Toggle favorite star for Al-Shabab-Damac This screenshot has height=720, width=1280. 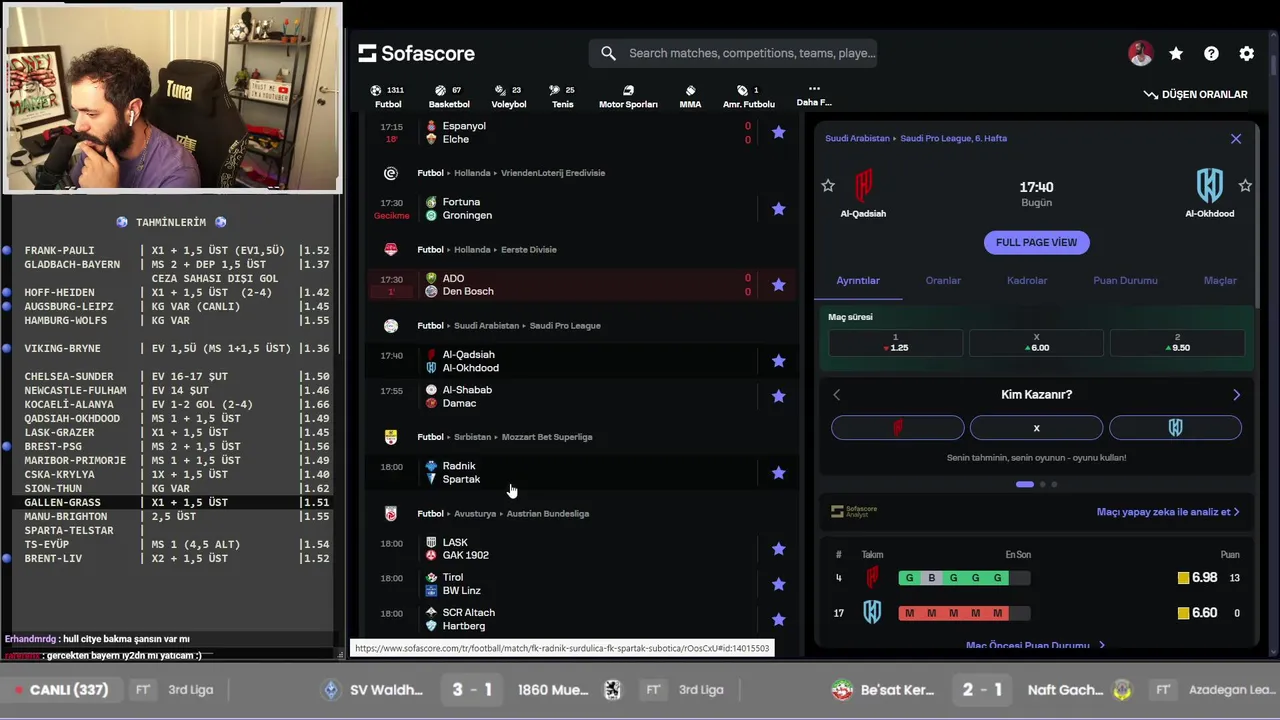click(x=778, y=396)
